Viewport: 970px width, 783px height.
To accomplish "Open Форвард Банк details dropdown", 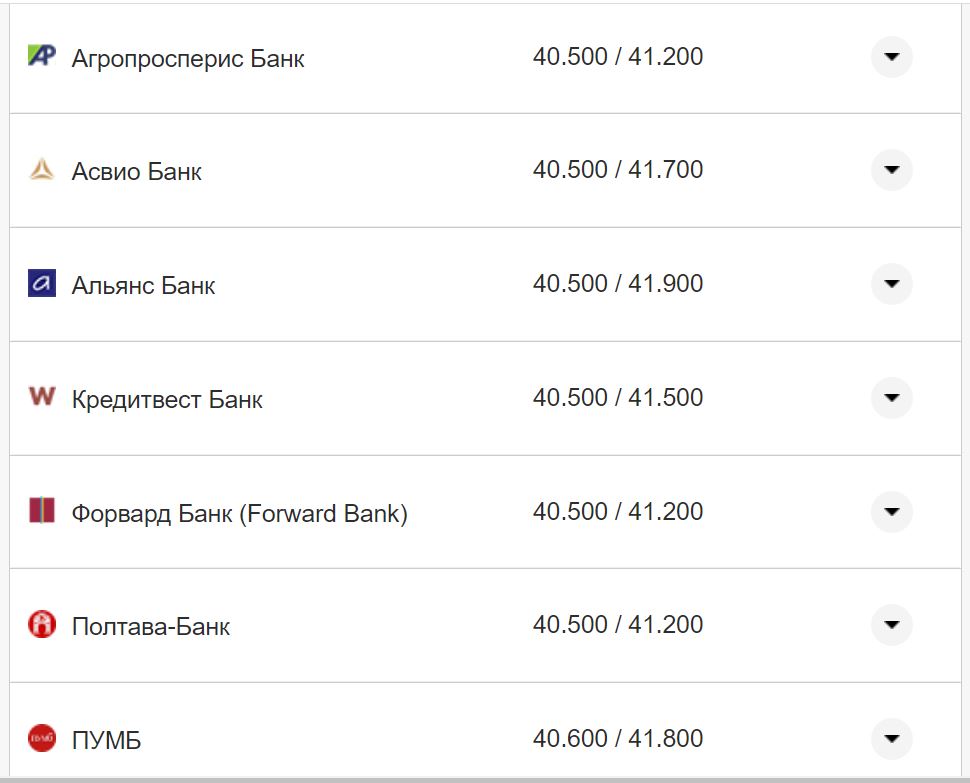I will (890, 512).
